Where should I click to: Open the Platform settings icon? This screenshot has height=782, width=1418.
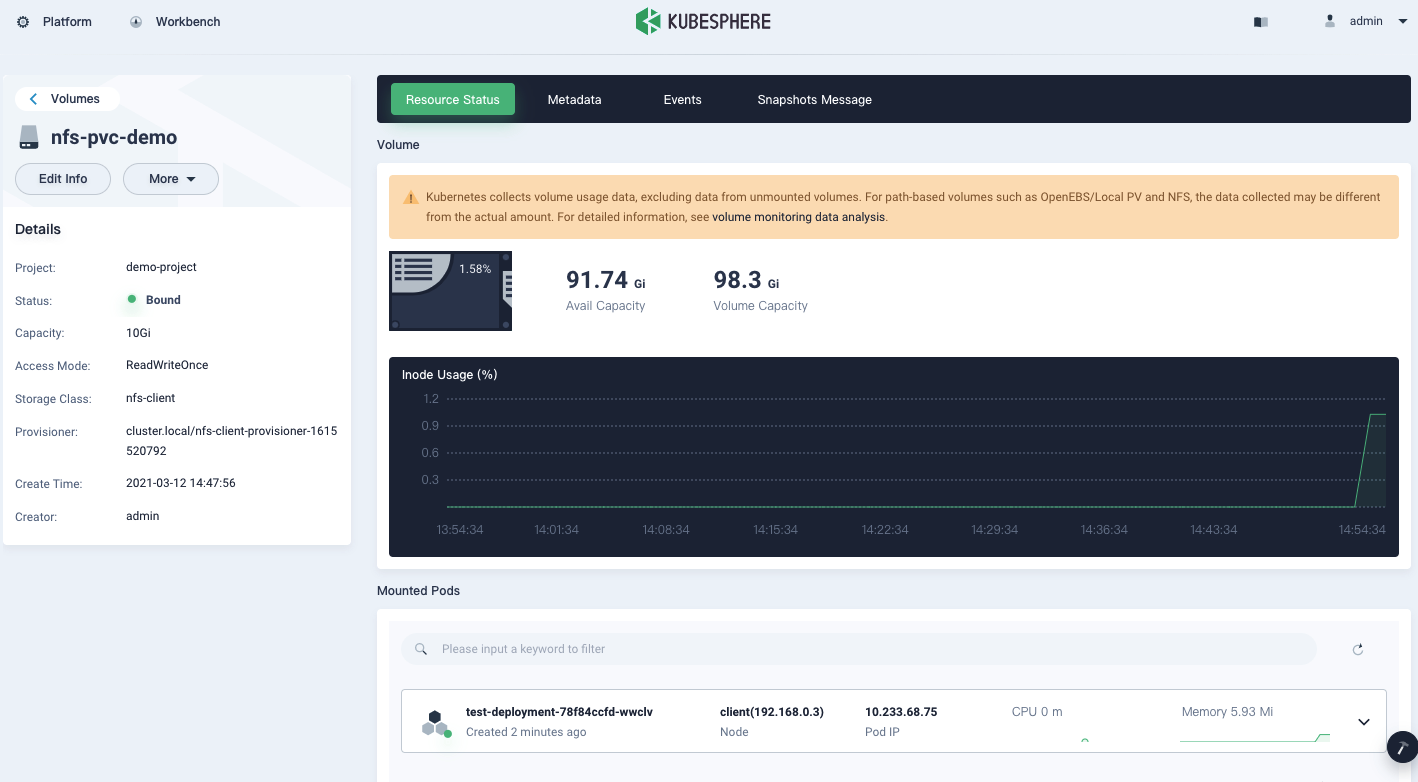23,21
